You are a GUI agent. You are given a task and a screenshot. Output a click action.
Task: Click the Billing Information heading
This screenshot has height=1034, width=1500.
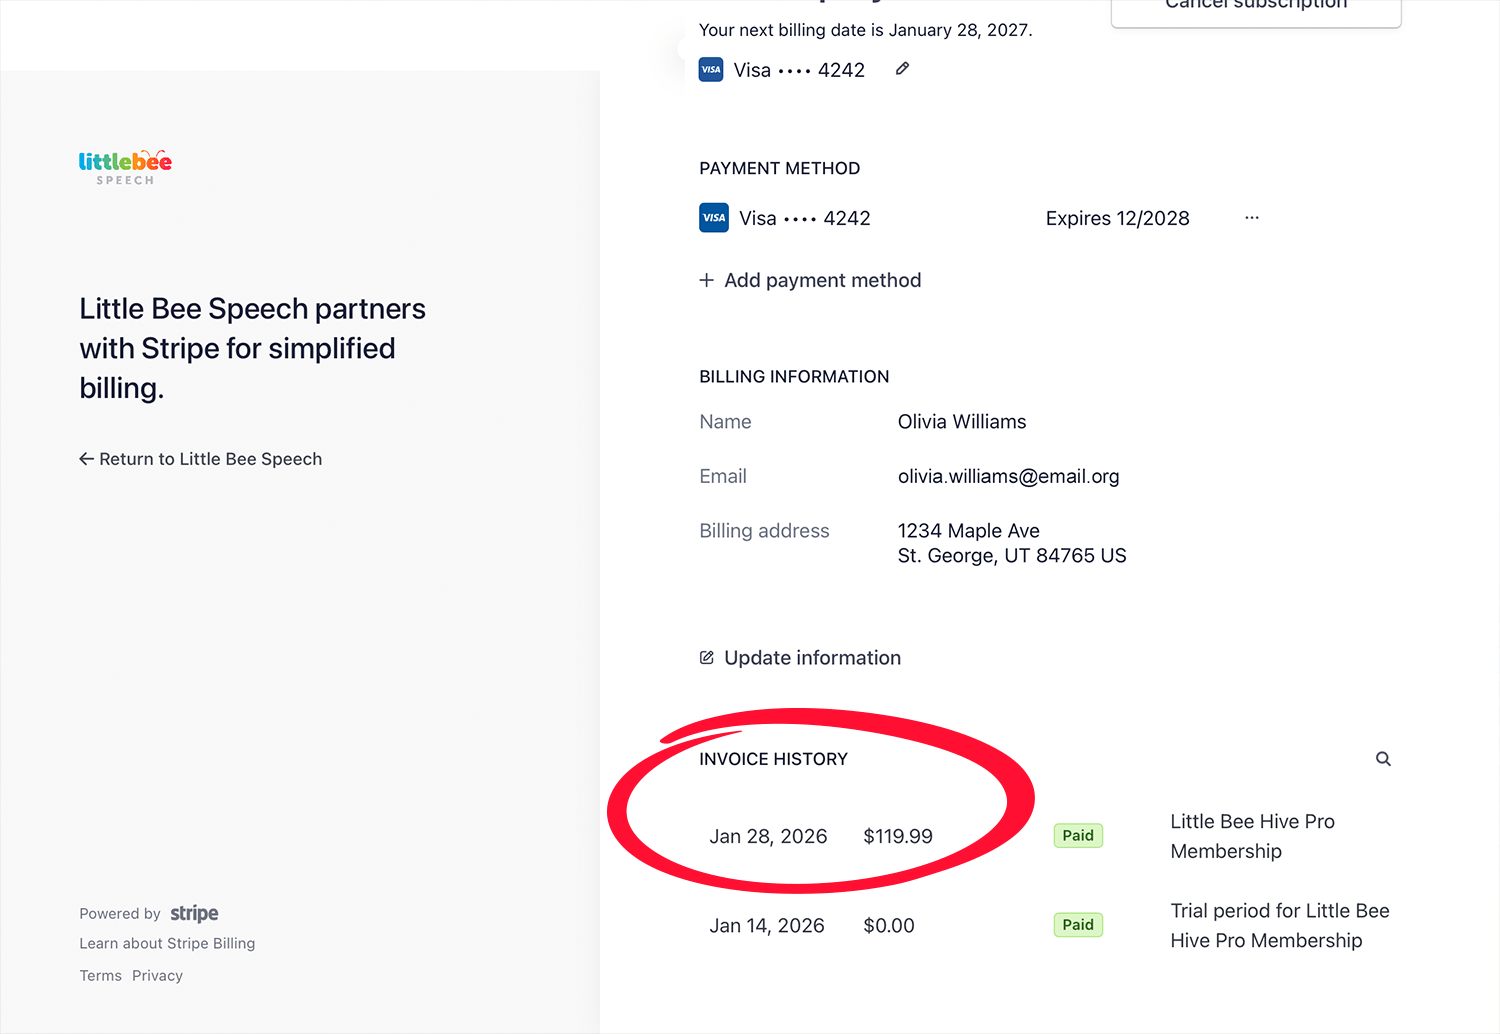[x=794, y=377]
